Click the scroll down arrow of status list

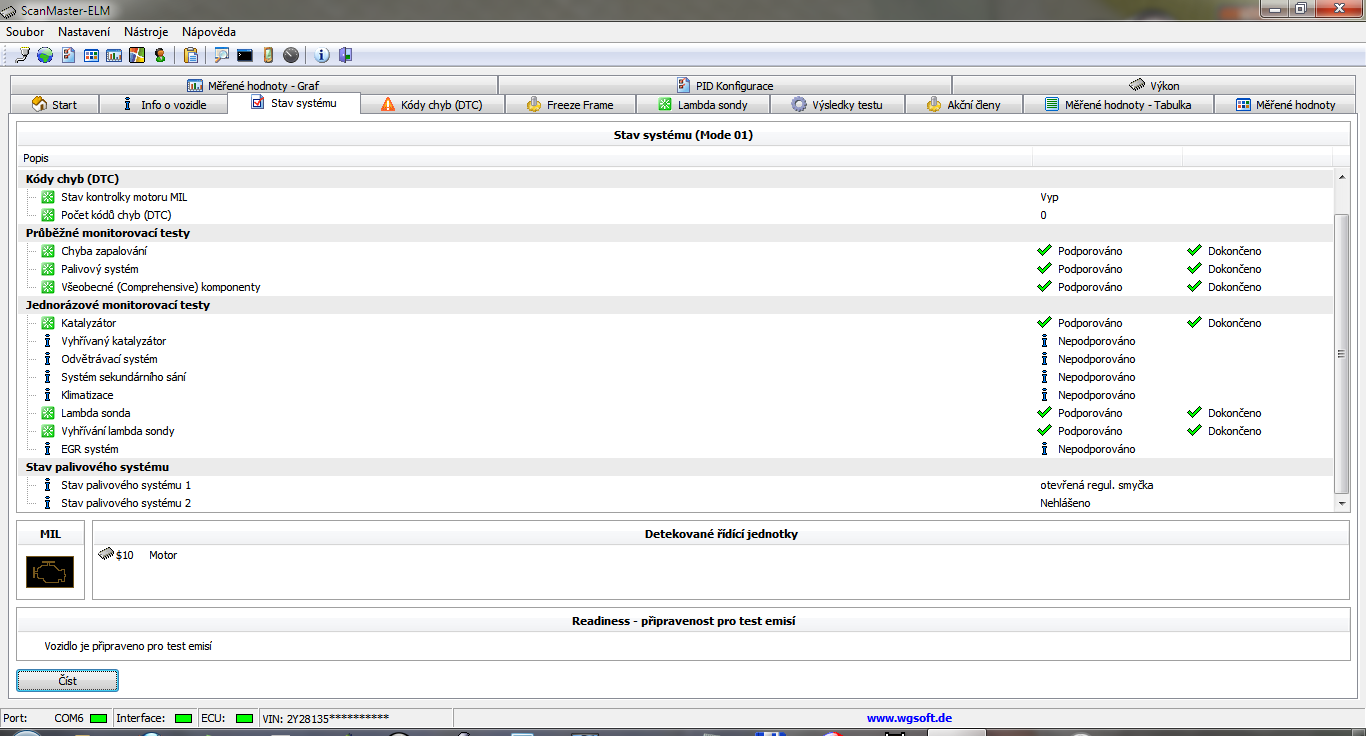coord(1342,504)
